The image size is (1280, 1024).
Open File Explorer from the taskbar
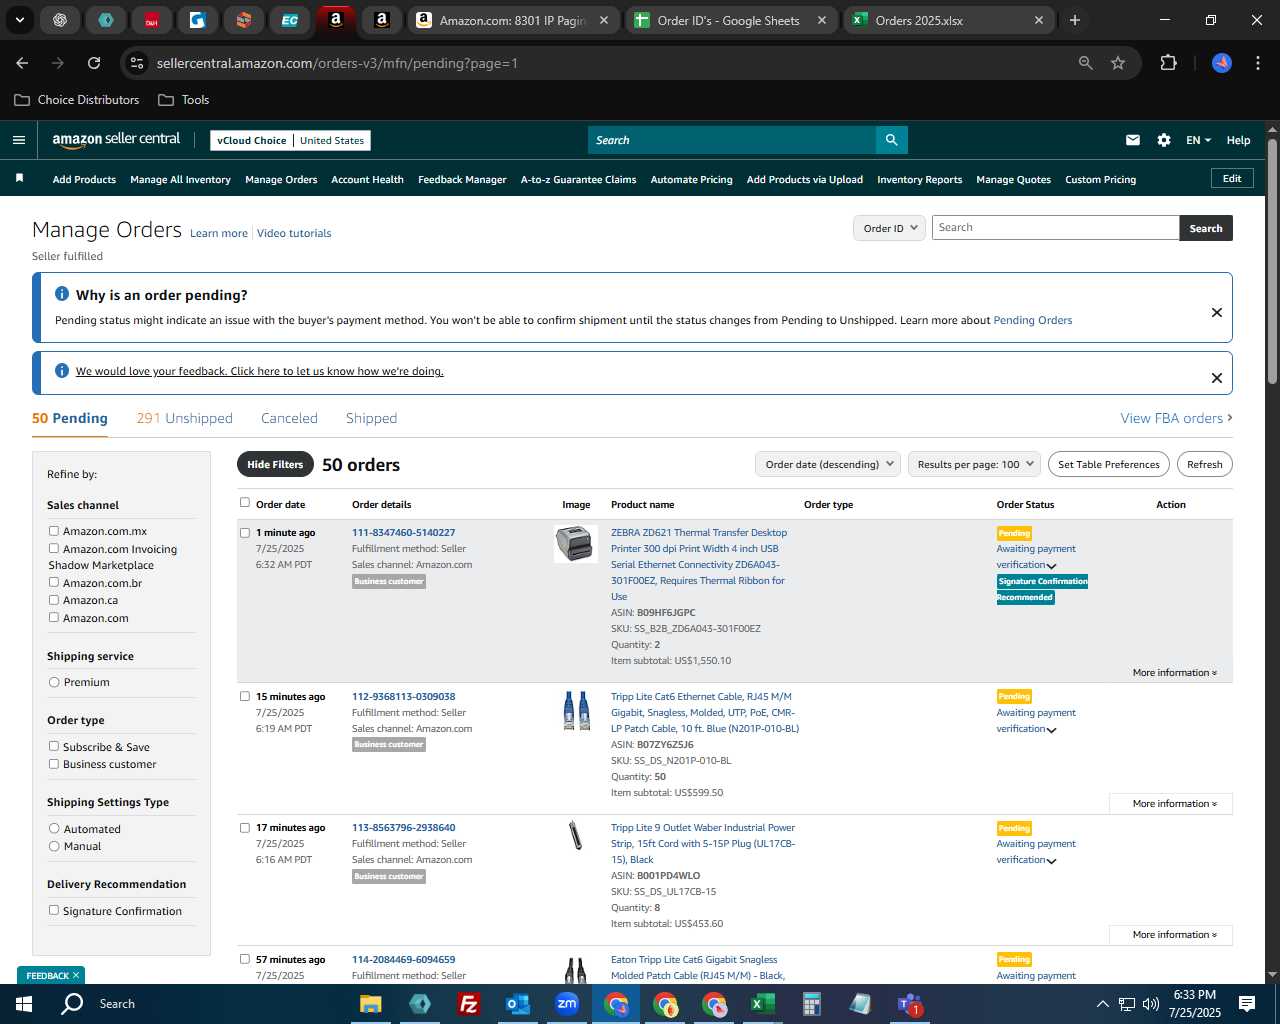click(370, 1004)
